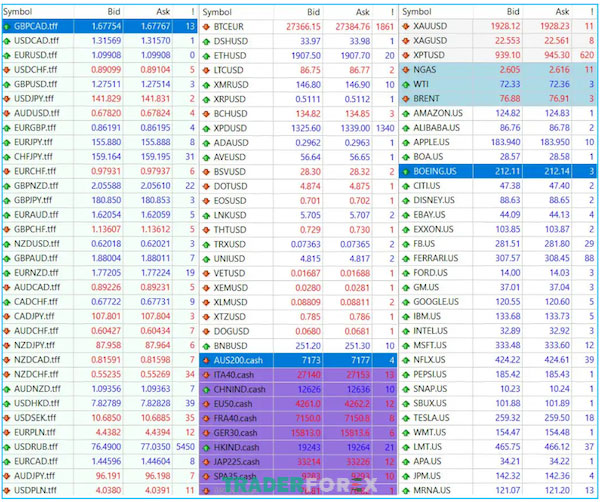The height and width of the screenshot is (502, 600).
Task: Select the GBPNZD.tff symbol
Action: (36, 186)
